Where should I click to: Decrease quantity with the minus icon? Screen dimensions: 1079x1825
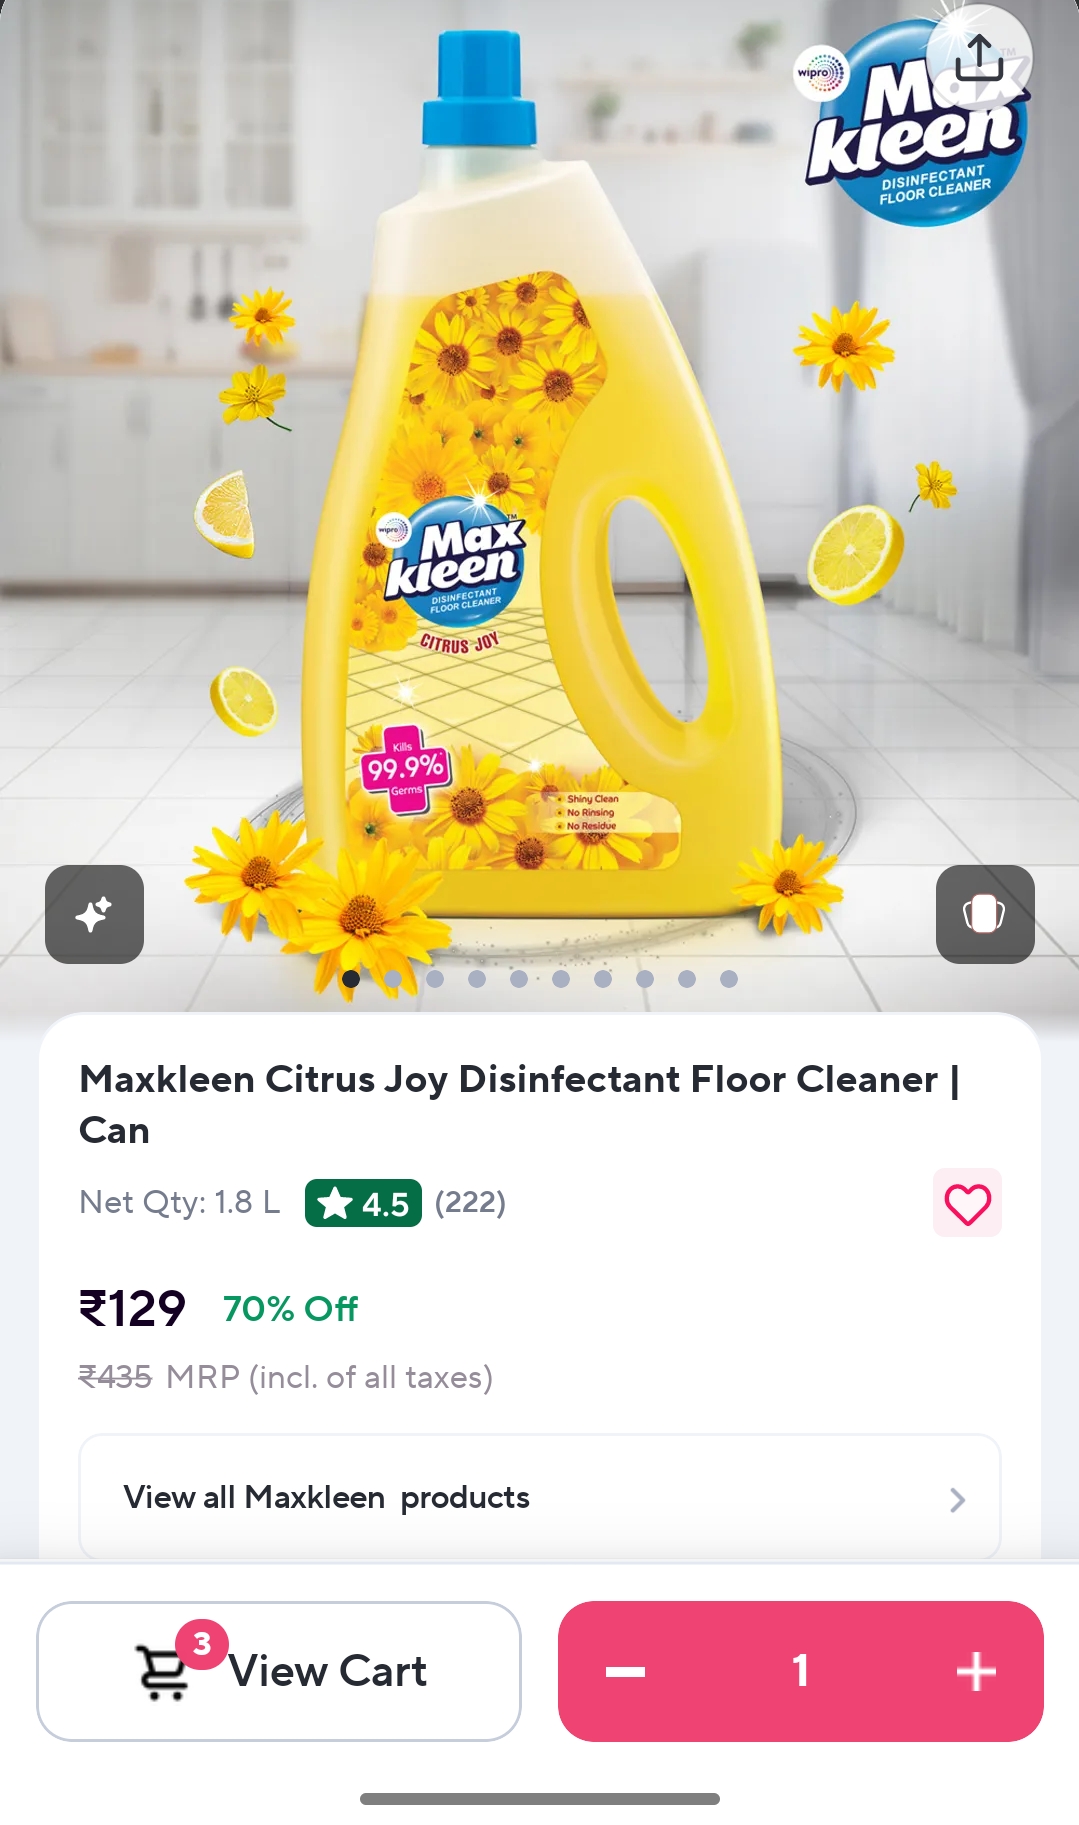[626, 1671]
